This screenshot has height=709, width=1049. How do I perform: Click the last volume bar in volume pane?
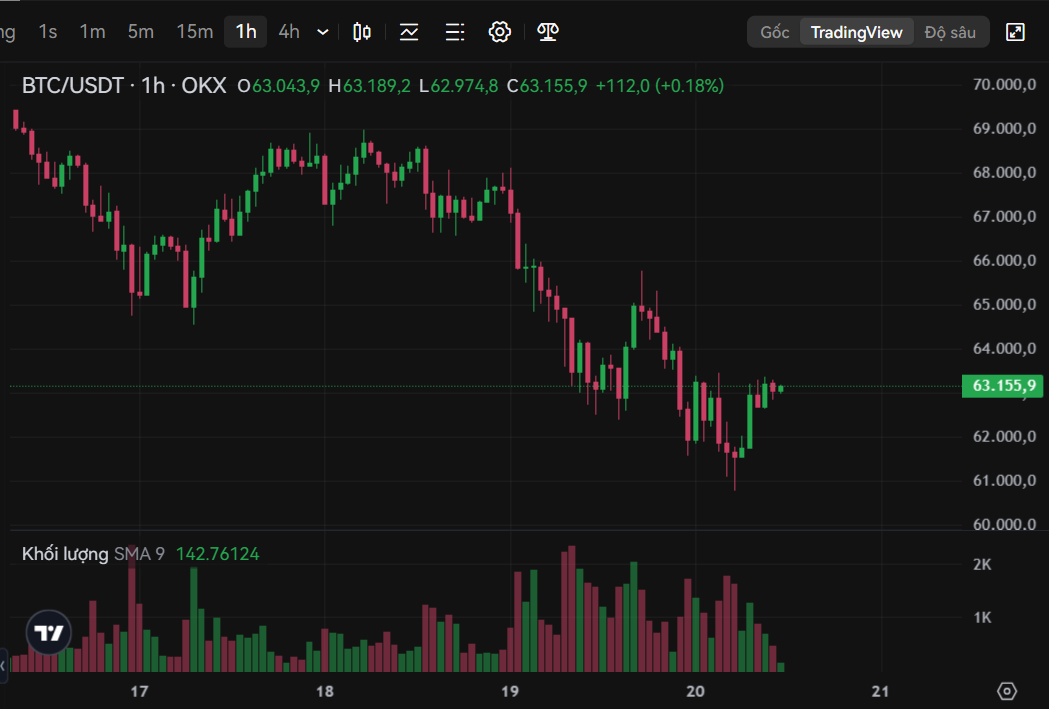tap(781, 668)
